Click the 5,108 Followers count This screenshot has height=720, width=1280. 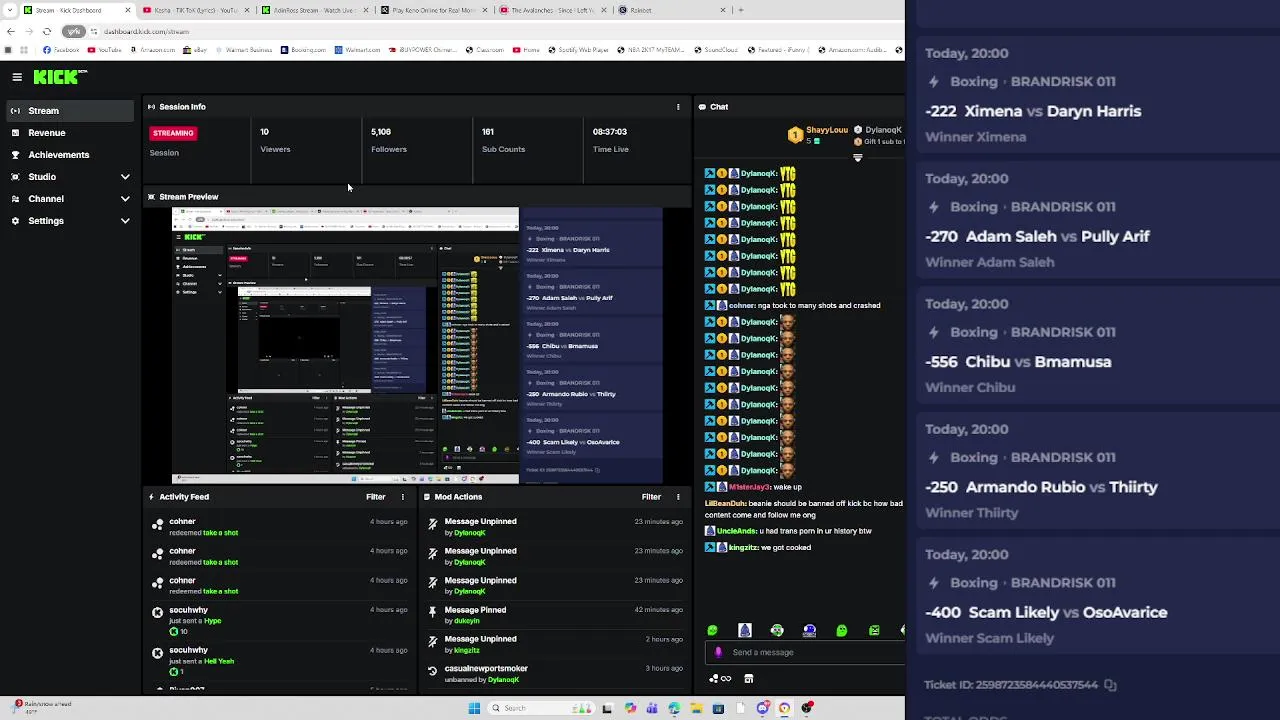pyautogui.click(x=381, y=132)
